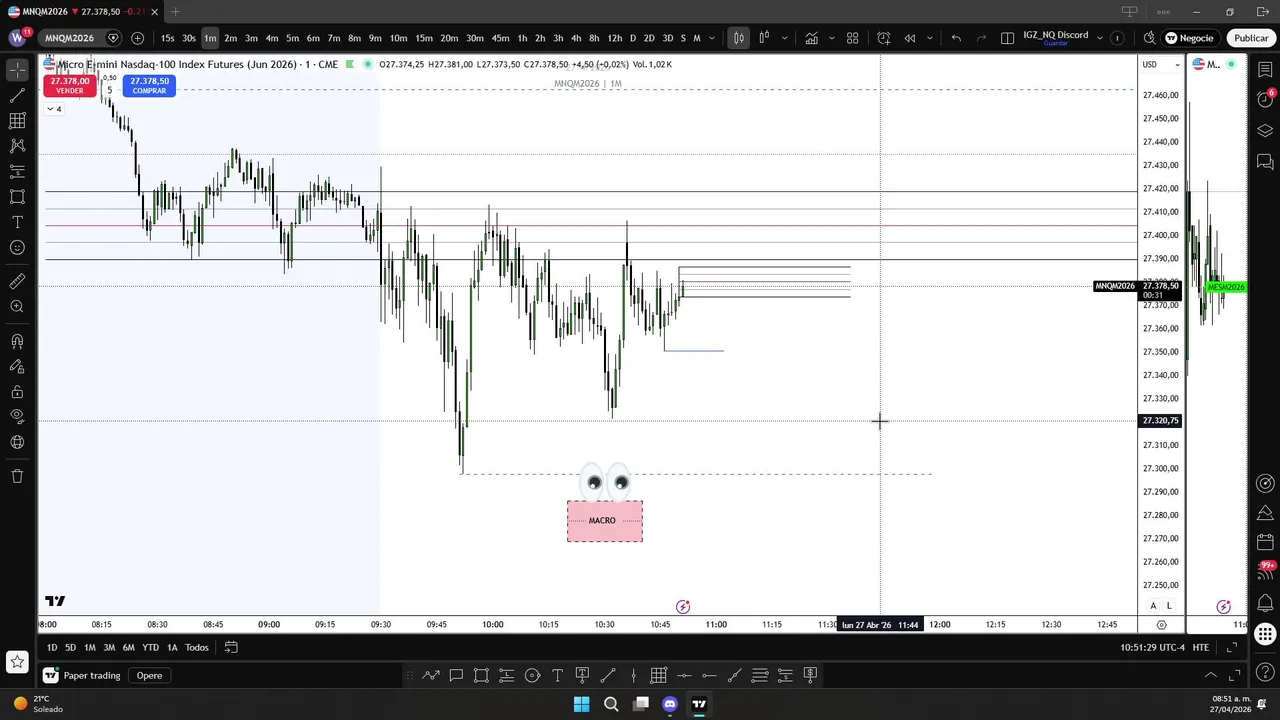Activate the zoom in tool
The width and height of the screenshot is (1280, 720).
[x=17, y=307]
